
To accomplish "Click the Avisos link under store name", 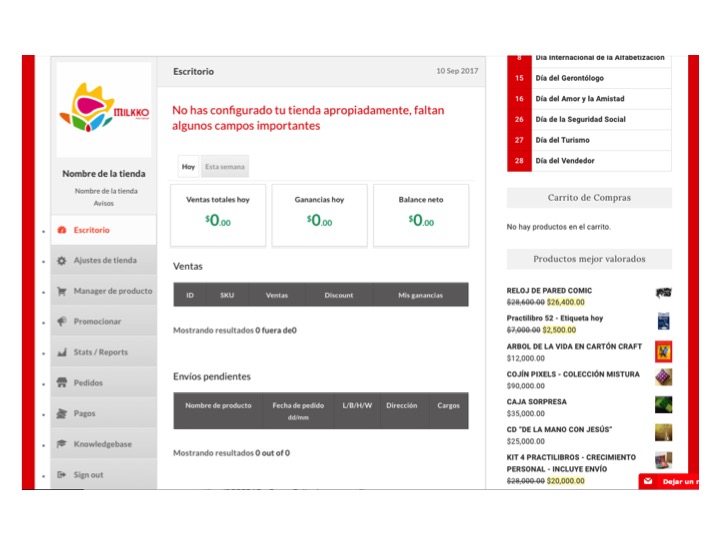I will tap(104, 203).
